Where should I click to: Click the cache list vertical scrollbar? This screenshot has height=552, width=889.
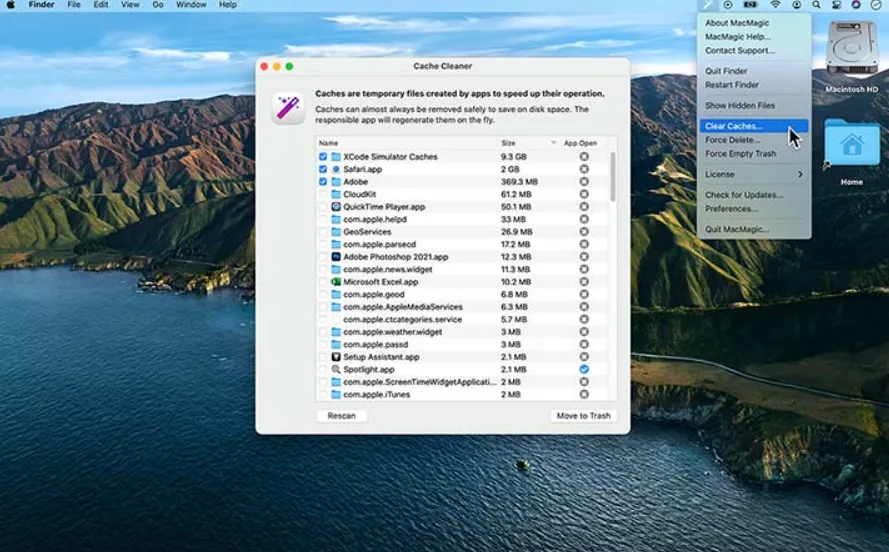pyautogui.click(x=612, y=176)
